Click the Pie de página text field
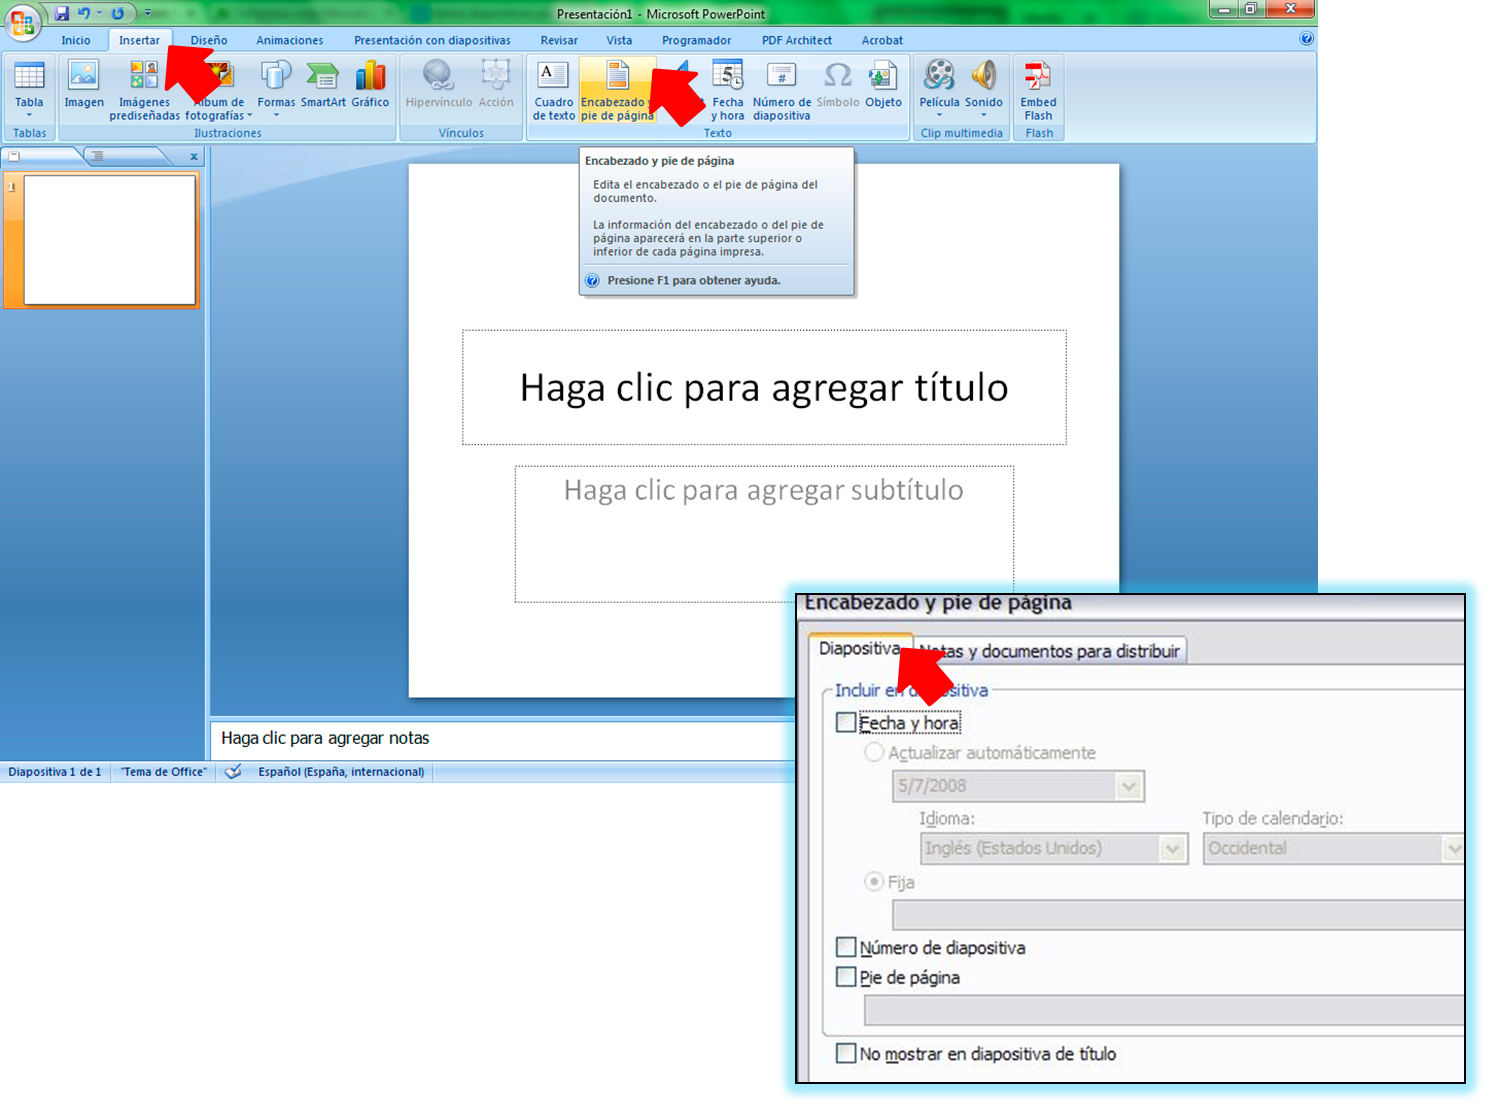This screenshot has width=1489, height=1107. (1164, 1010)
